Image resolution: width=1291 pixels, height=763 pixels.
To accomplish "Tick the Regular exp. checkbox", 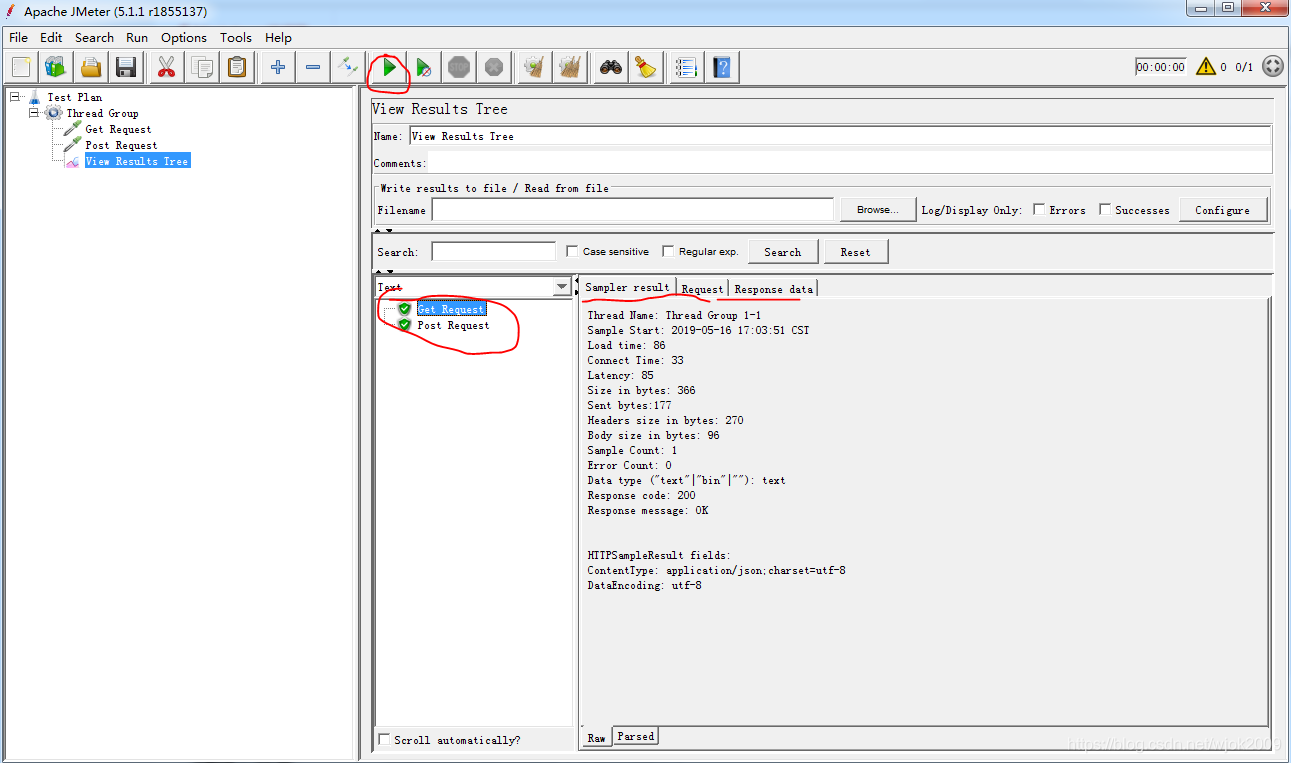I will (669, 251).
